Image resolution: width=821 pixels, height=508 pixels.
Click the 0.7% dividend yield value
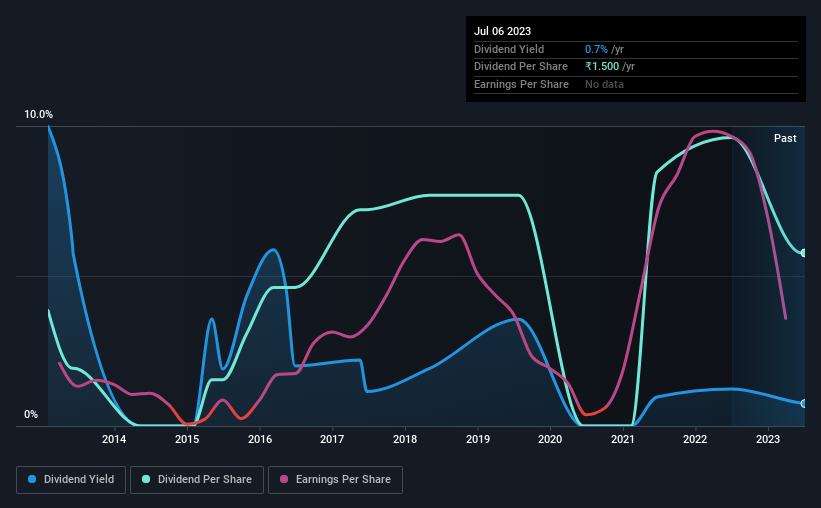pyautogui.click(x=596, y=49)
